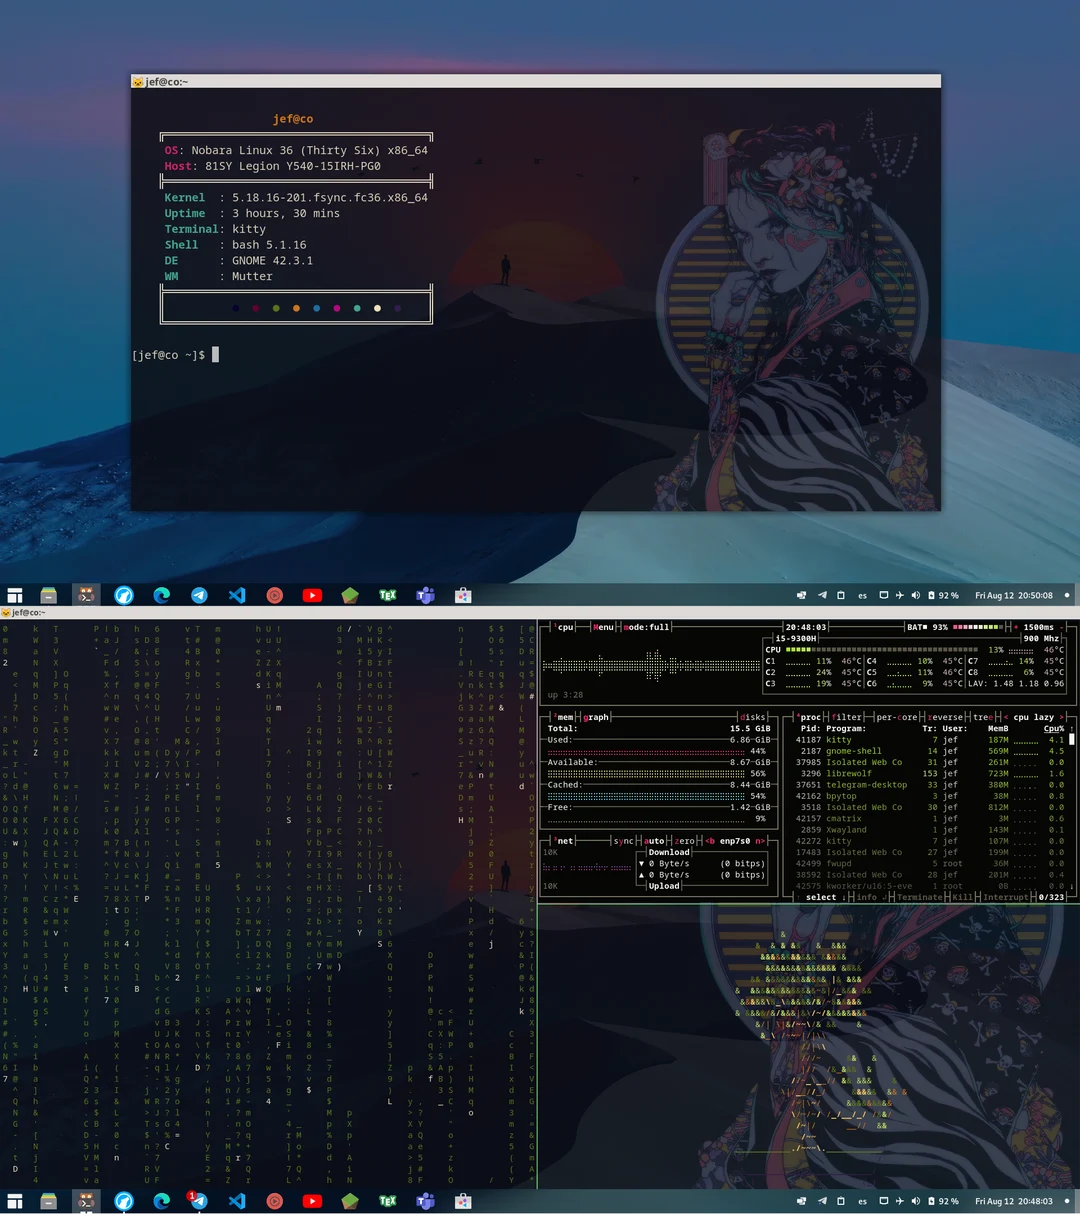Switch the mem panel to graph view
This screenshot has height=1215, width=1080.
(x=597, y=716)
